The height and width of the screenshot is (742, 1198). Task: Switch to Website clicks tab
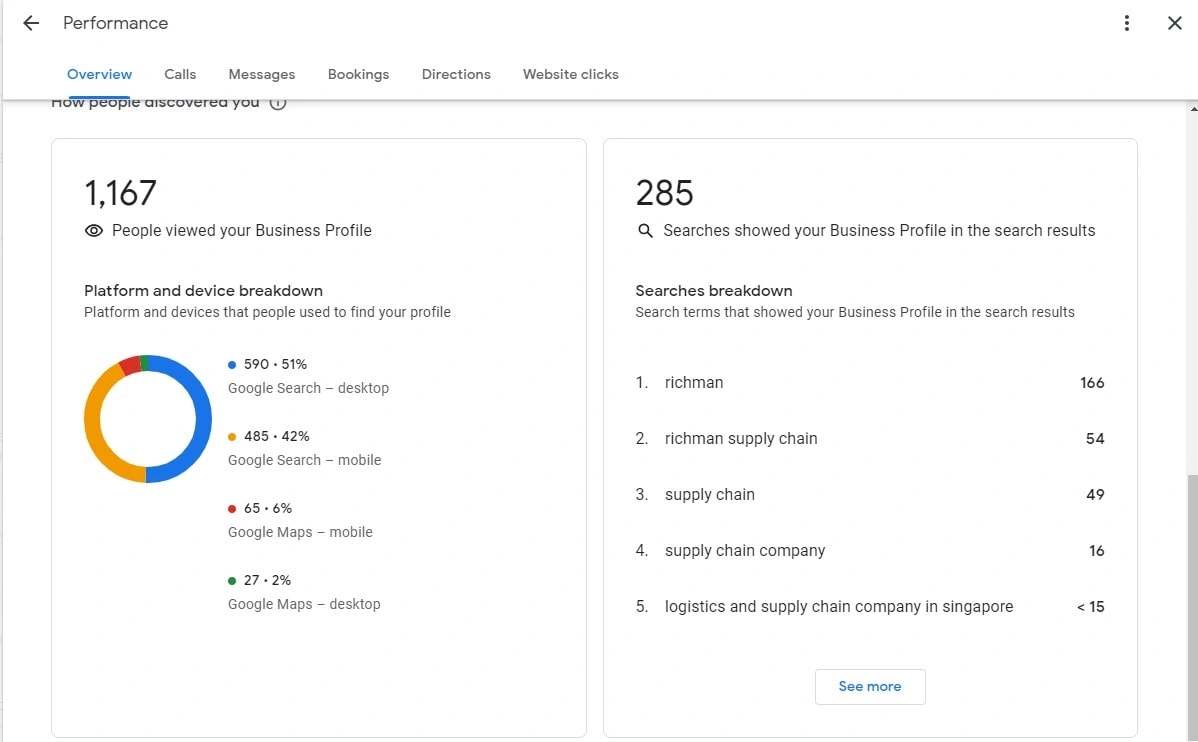[570, 74]
